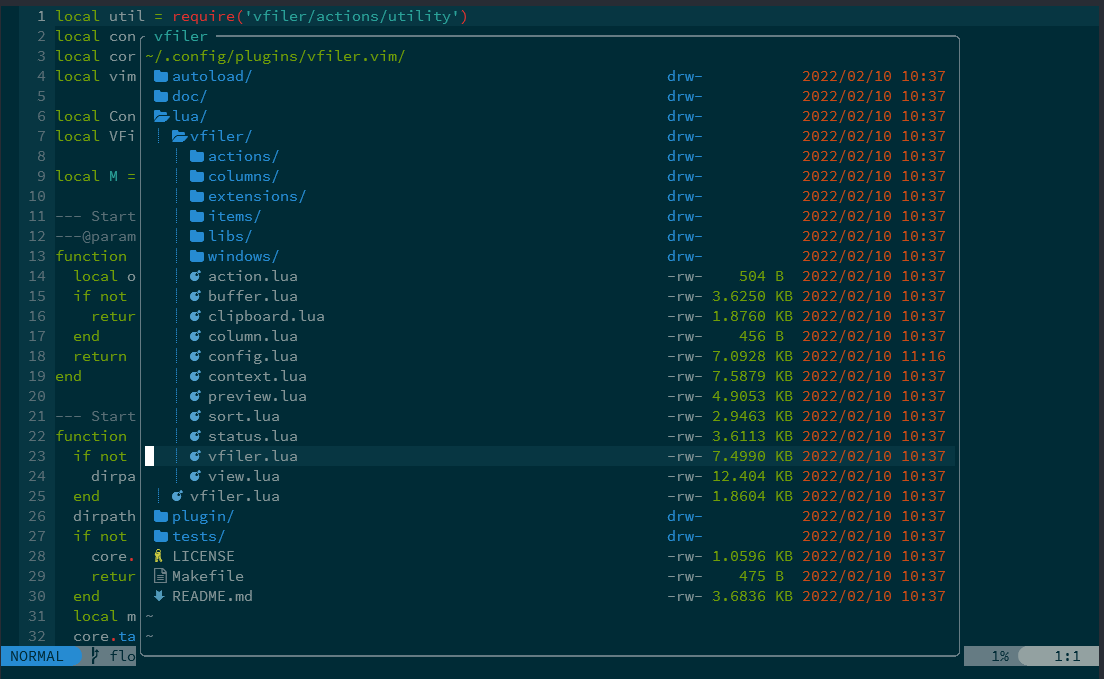Click the require call on line 1
This screenshot has width=1104, height=679.
point(320,16)
